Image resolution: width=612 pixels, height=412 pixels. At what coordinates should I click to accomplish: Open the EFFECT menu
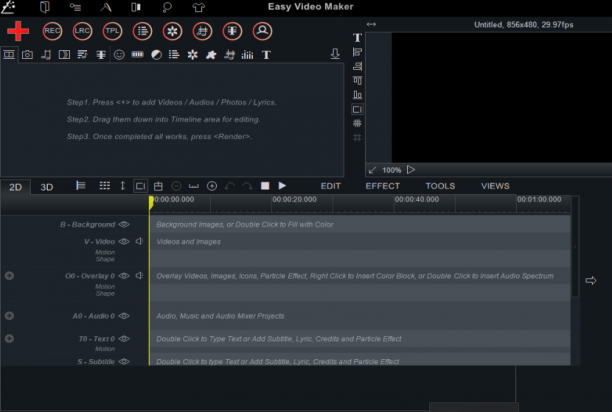pos(382,186)
